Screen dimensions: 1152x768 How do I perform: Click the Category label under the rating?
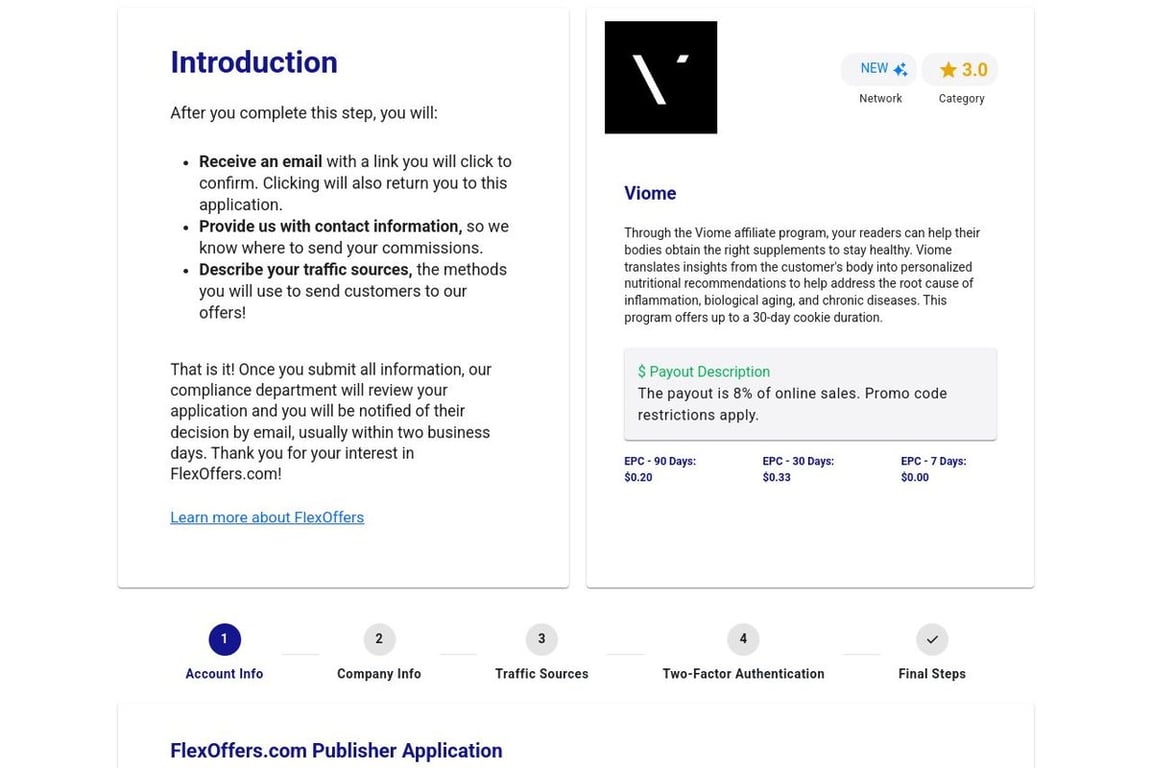(x=961, y=98)
